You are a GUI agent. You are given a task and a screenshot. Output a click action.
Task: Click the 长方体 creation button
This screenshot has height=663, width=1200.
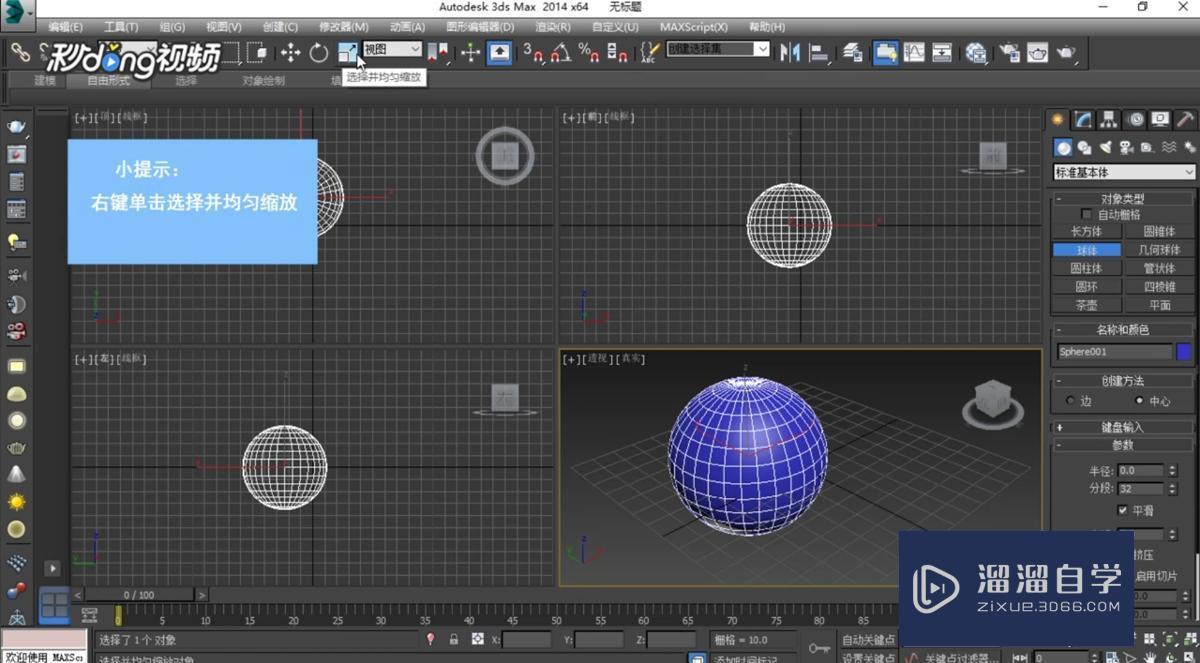[1087, 231]
